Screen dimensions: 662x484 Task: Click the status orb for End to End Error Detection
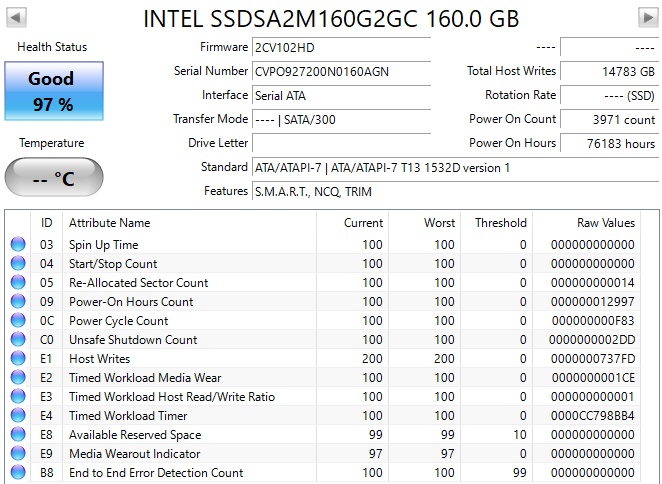18,473
